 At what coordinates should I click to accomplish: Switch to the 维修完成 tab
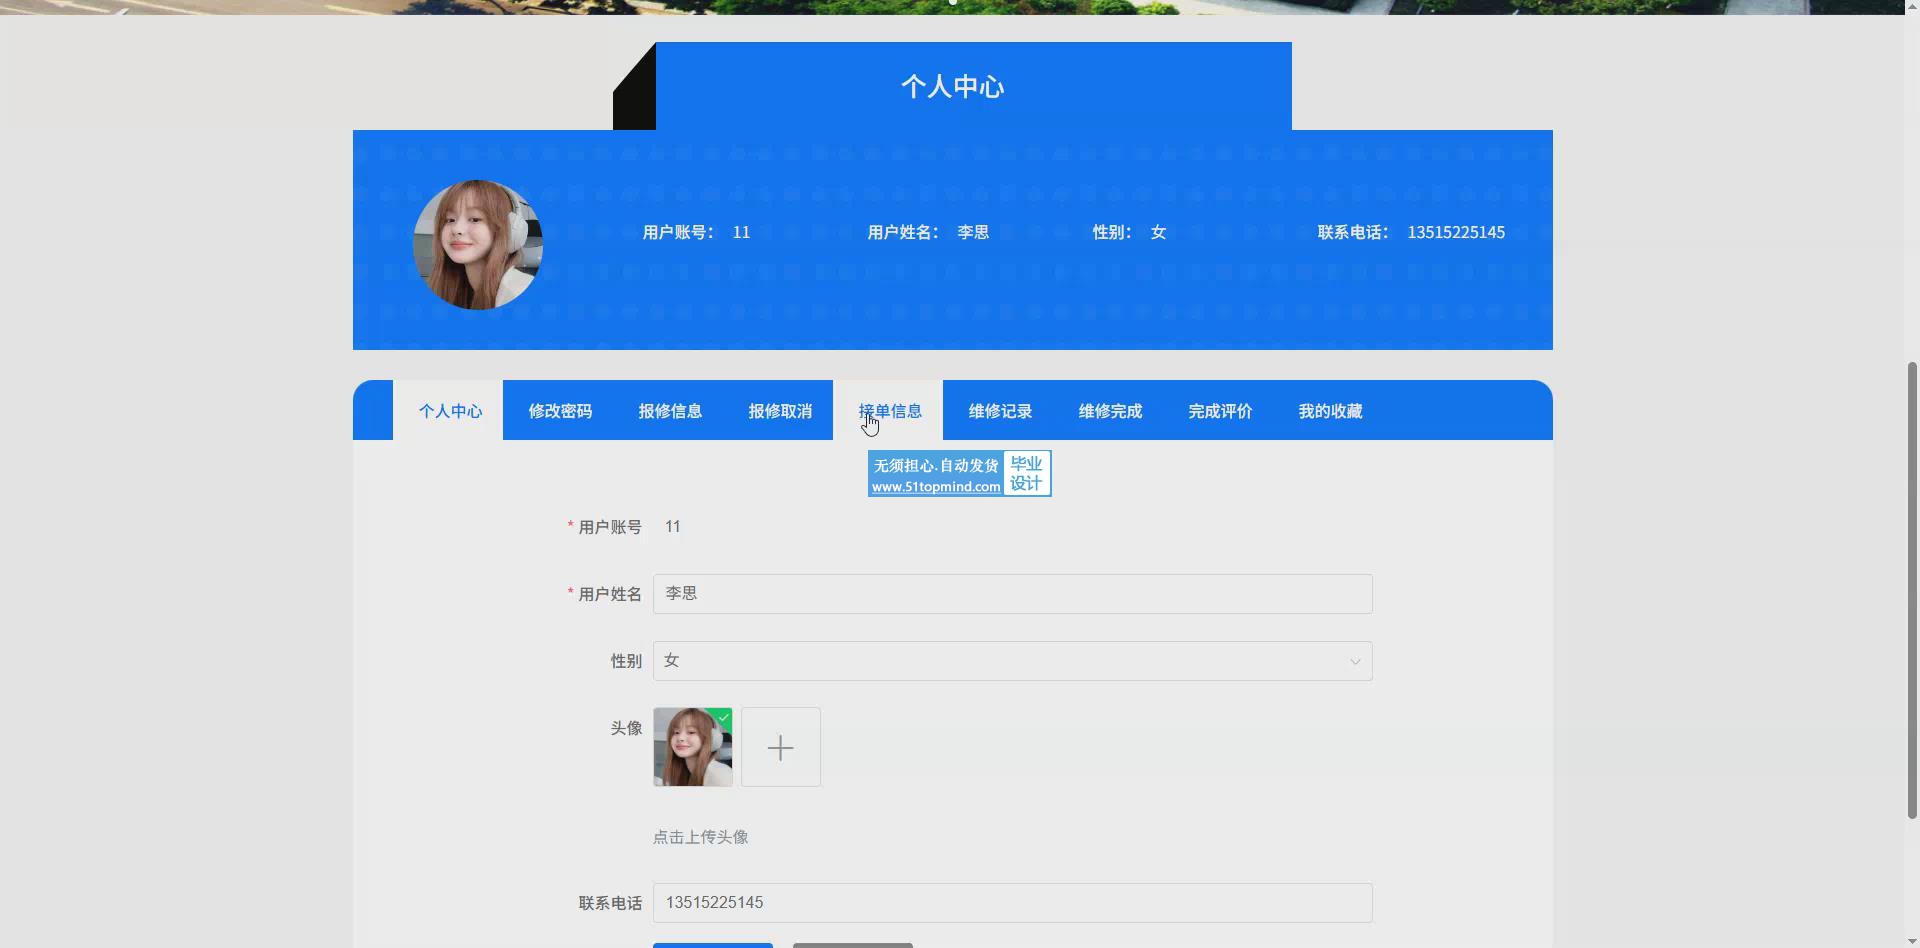pos(1109,411)
